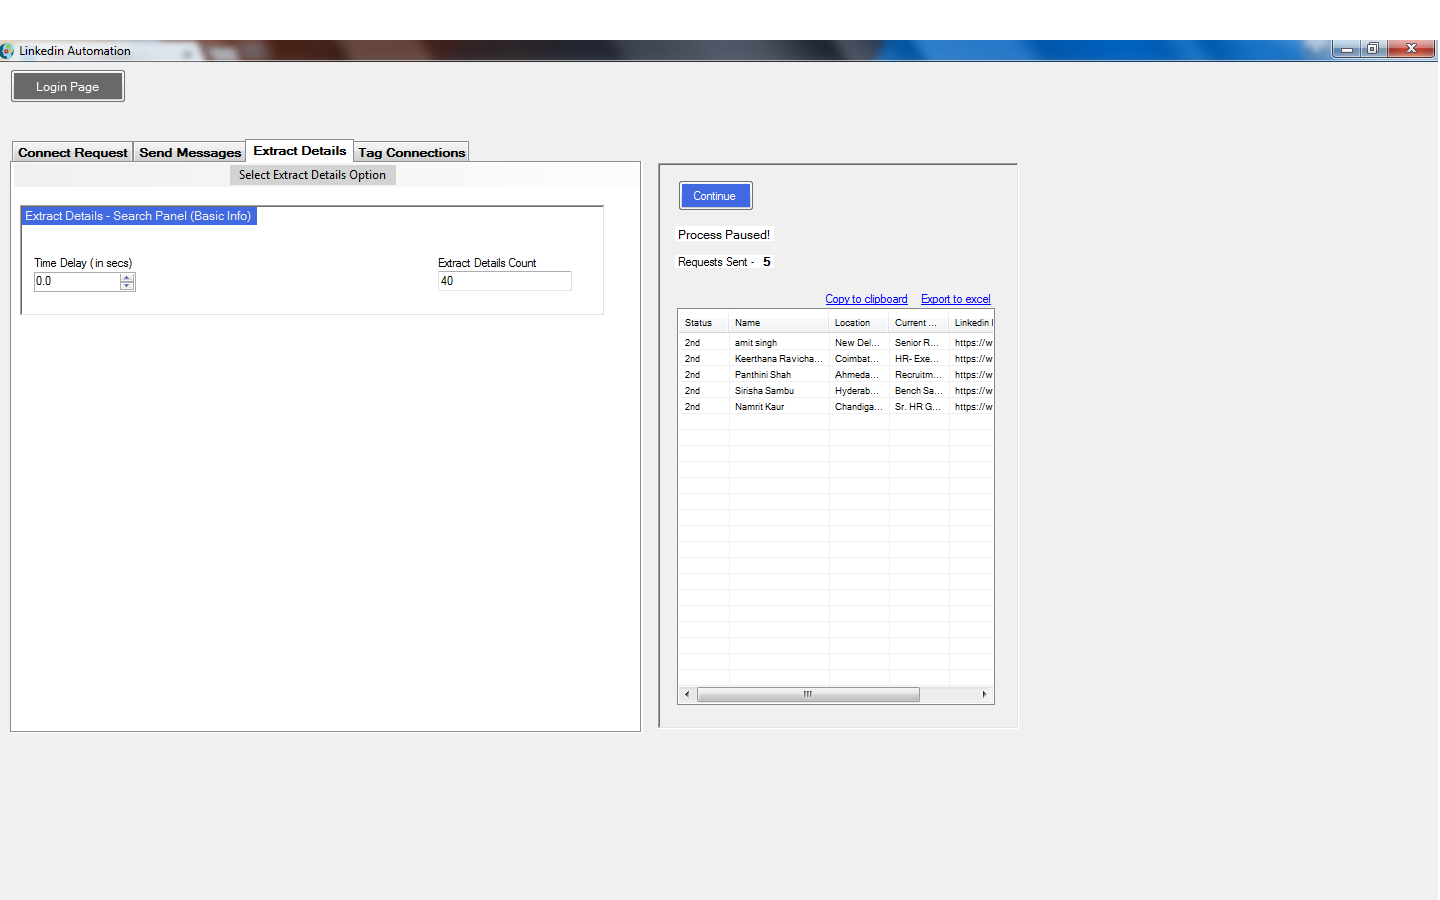Click the Process Paused! status text
Viewport: 1440px width, 900px height.
coord(724,235)
